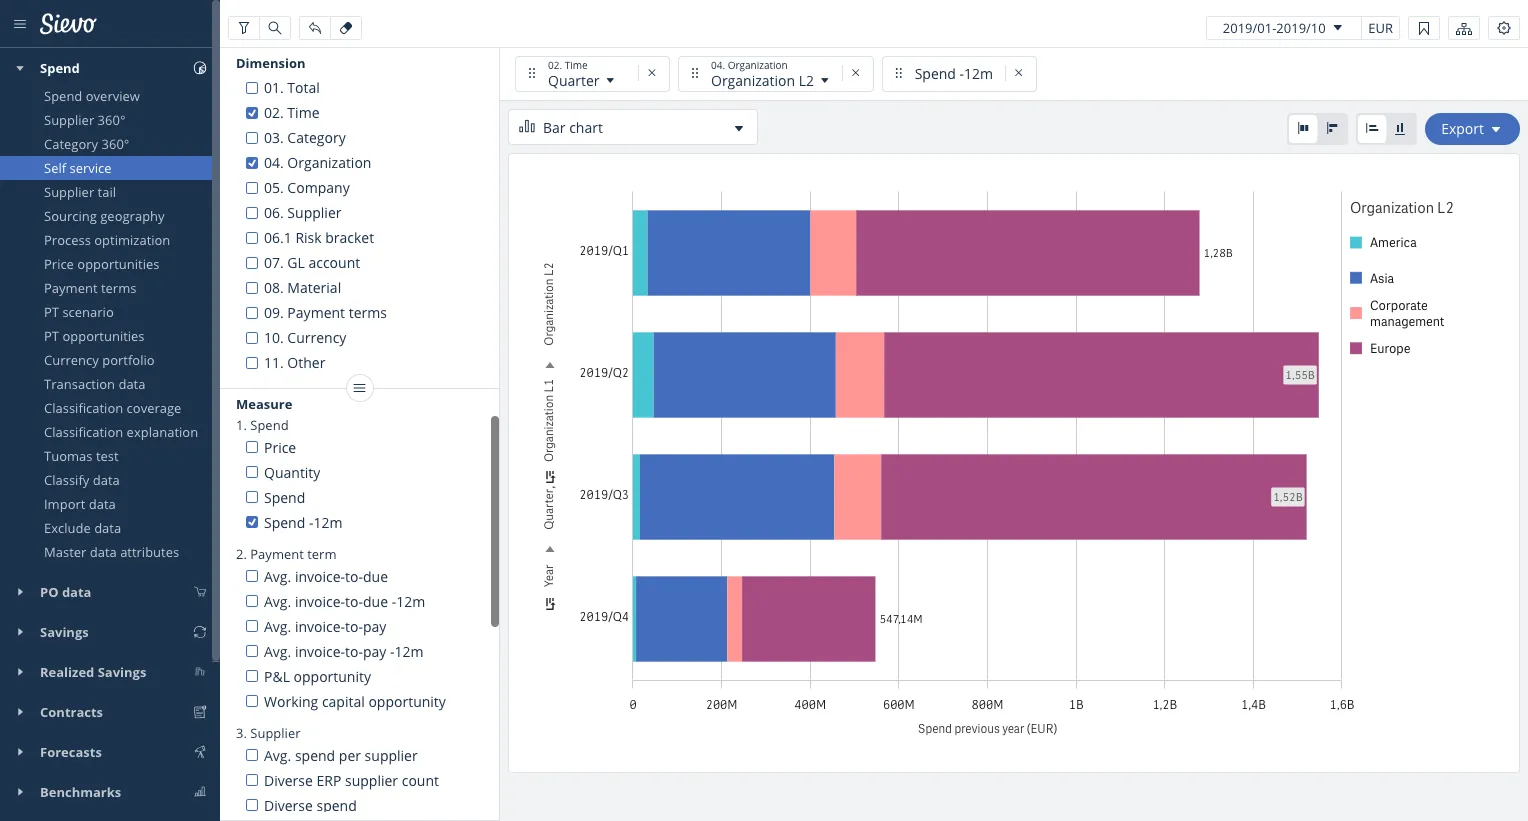
Task: Uncheck the 04. Organization dimension
Action: [x=252, y=163]
